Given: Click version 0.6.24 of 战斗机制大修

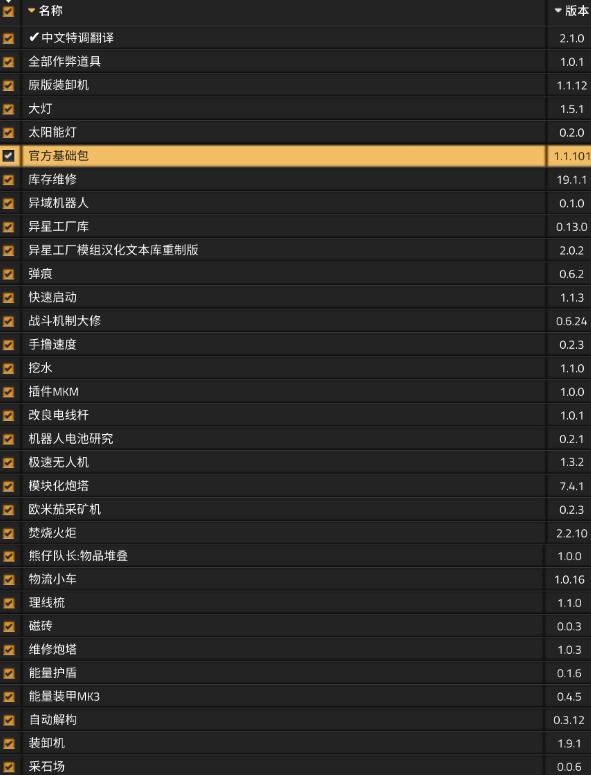Looking at the screenshot, I should (572, 321).
